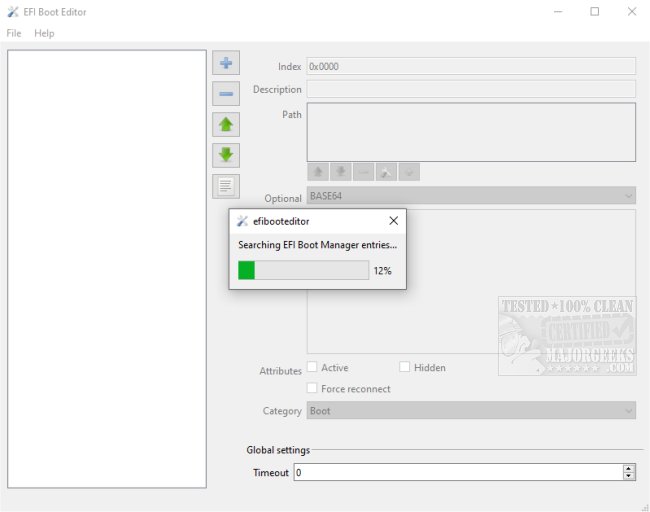Click the small dropdown arrow in Path toolbar
The height and width of the screenshot is (512, 650).
point(408,172)
